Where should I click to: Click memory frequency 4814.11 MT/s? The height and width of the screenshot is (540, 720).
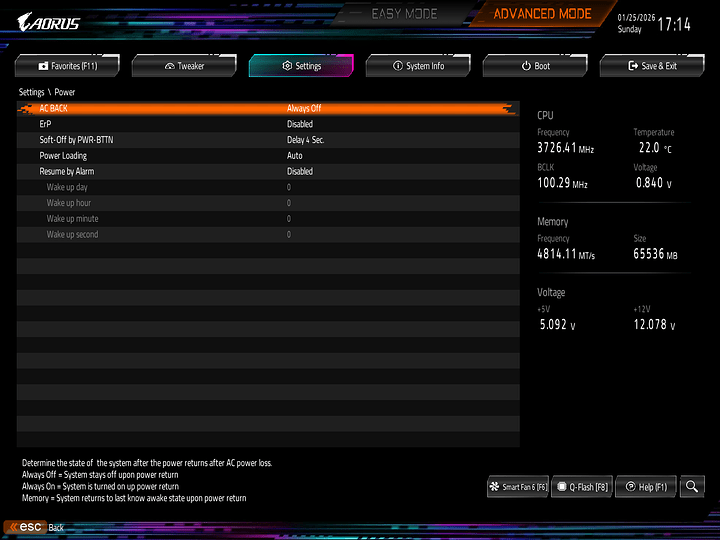click(x=566, y=254)
